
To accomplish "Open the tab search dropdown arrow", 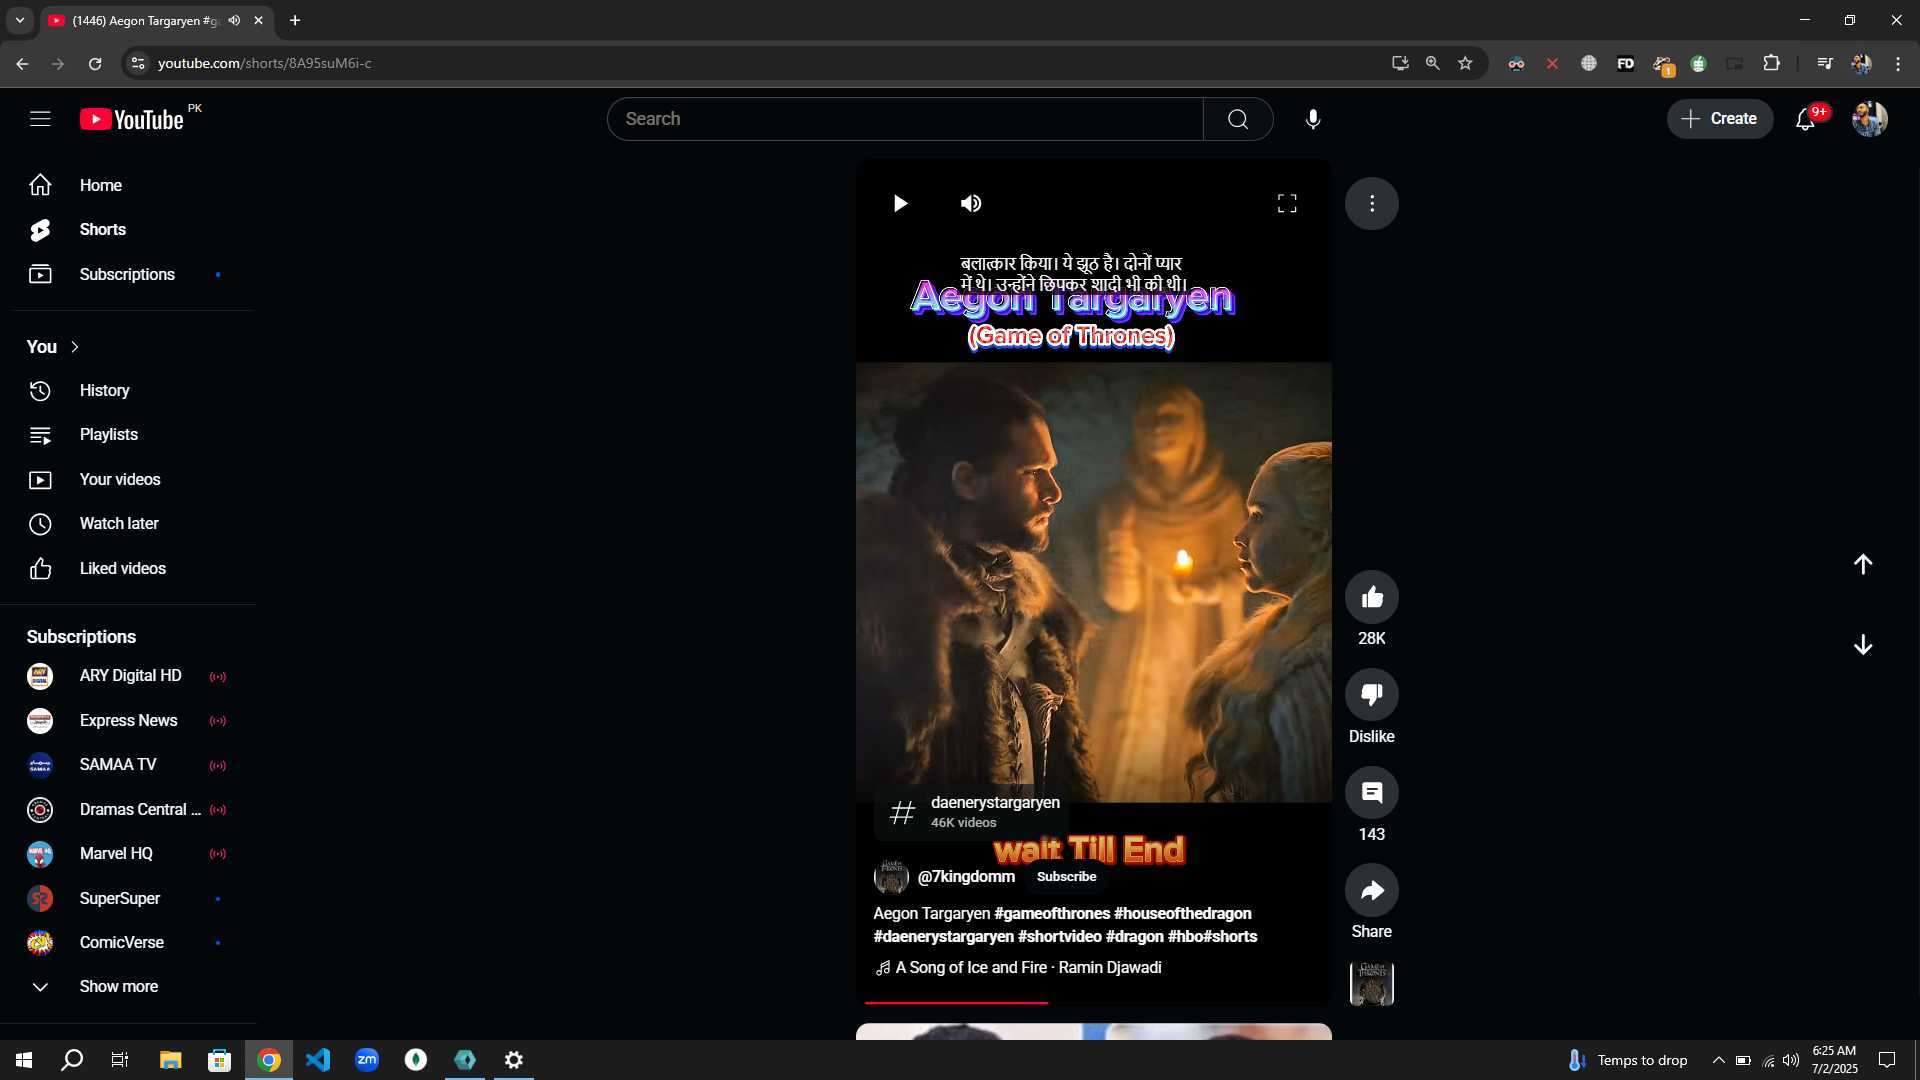I will pyautogui.click(x=20, y=20).
